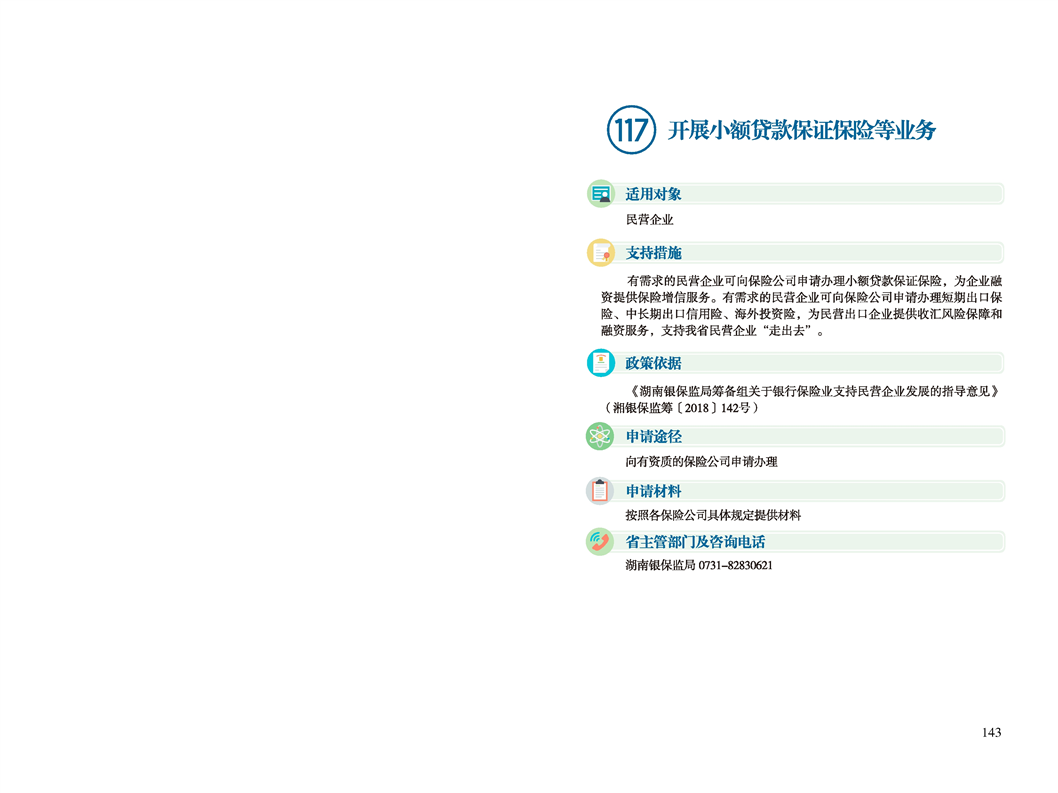
Task: Click the 申请途径 heading
Action: tap(653, 437)
